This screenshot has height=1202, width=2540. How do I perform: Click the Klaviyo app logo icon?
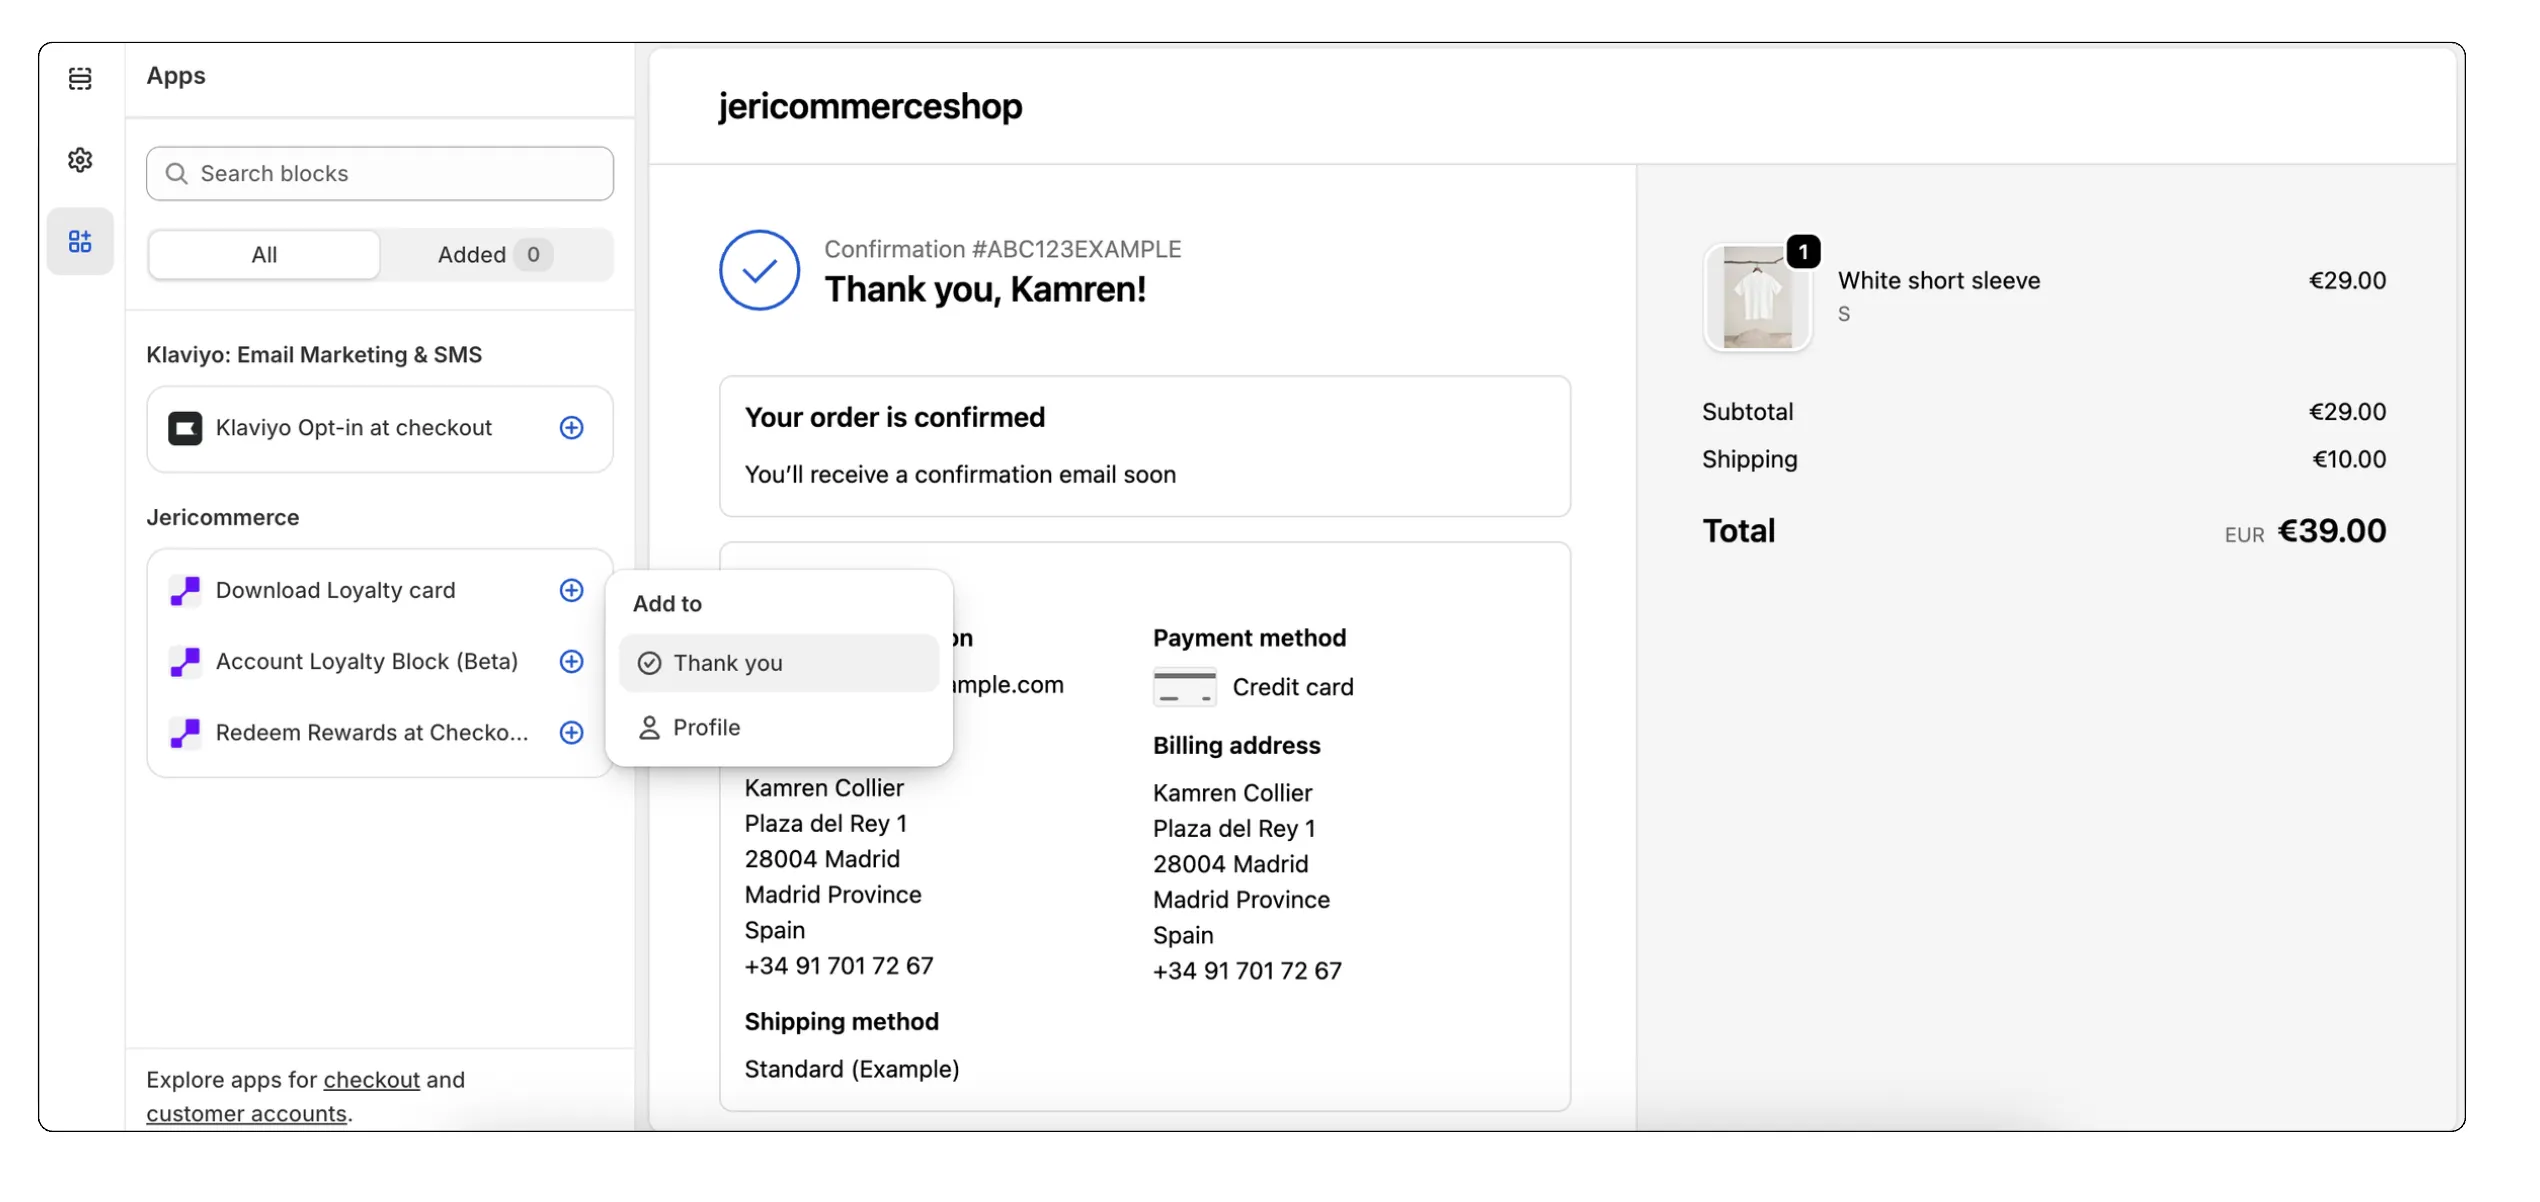pyautogui.click(x=185, y=428)
